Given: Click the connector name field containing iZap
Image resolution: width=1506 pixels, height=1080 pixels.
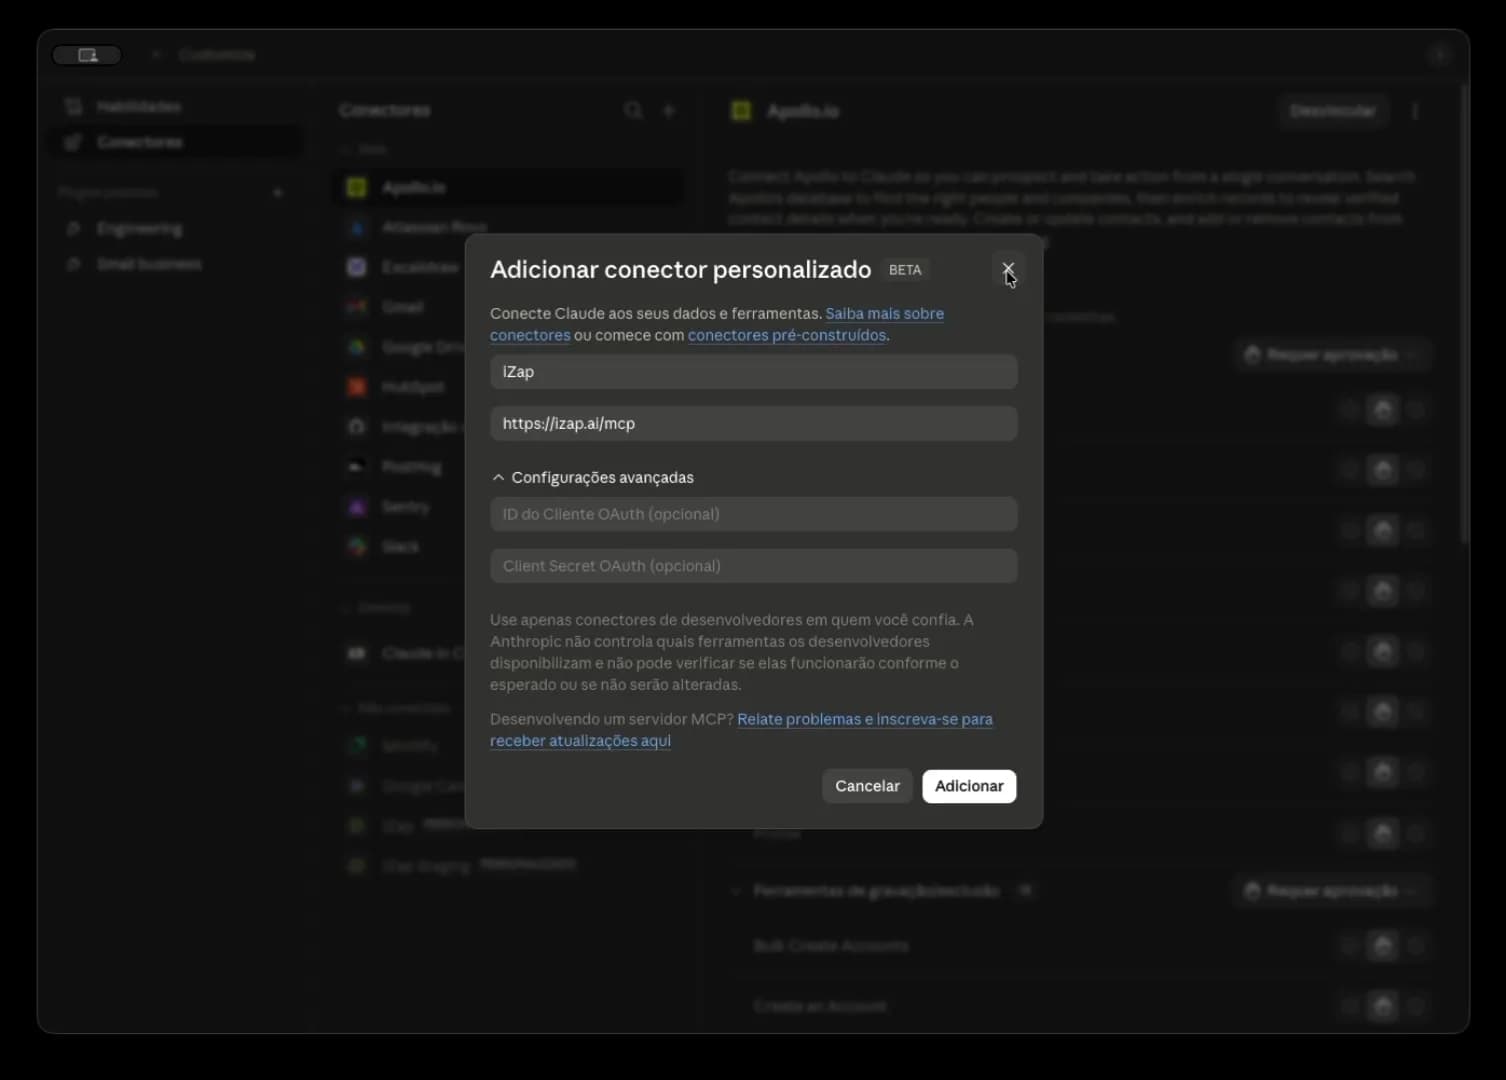Looking at the screenshot, I should (x=754, y=372).
